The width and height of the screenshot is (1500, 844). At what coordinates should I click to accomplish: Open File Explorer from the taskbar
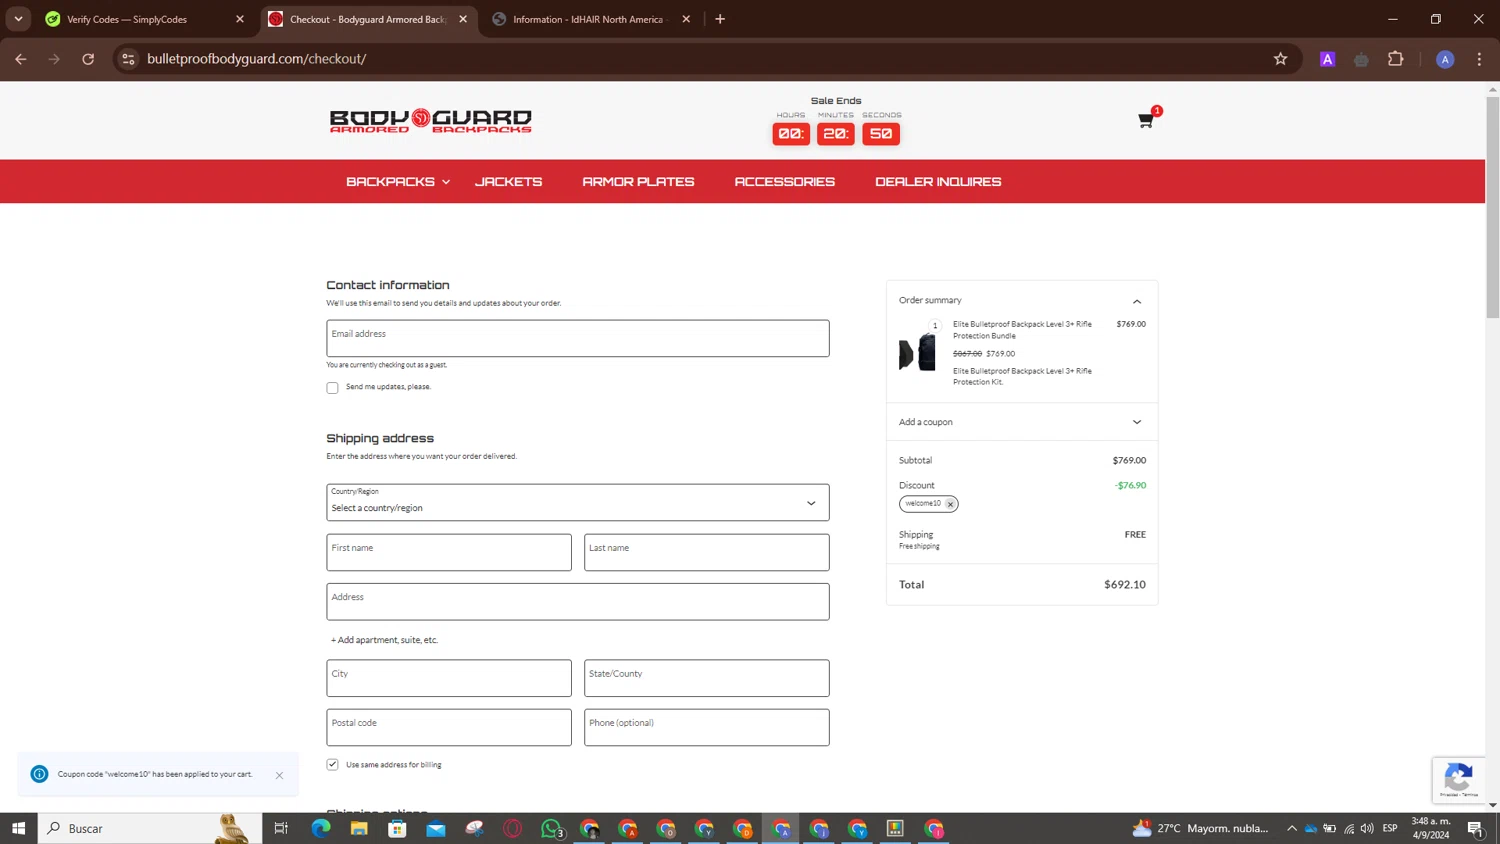point(359,828)
